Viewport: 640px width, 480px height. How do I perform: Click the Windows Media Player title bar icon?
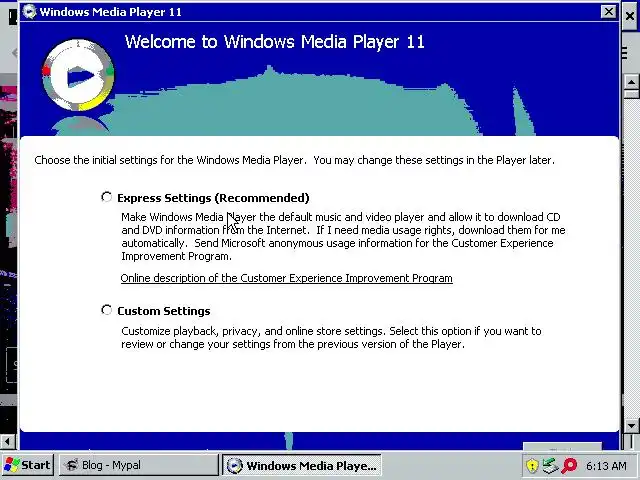pos(29,11)
